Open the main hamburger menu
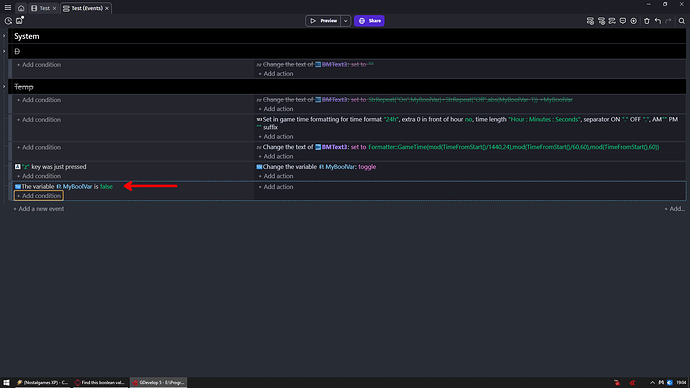This screenshot has height=388, width=690. click(8, 8)
